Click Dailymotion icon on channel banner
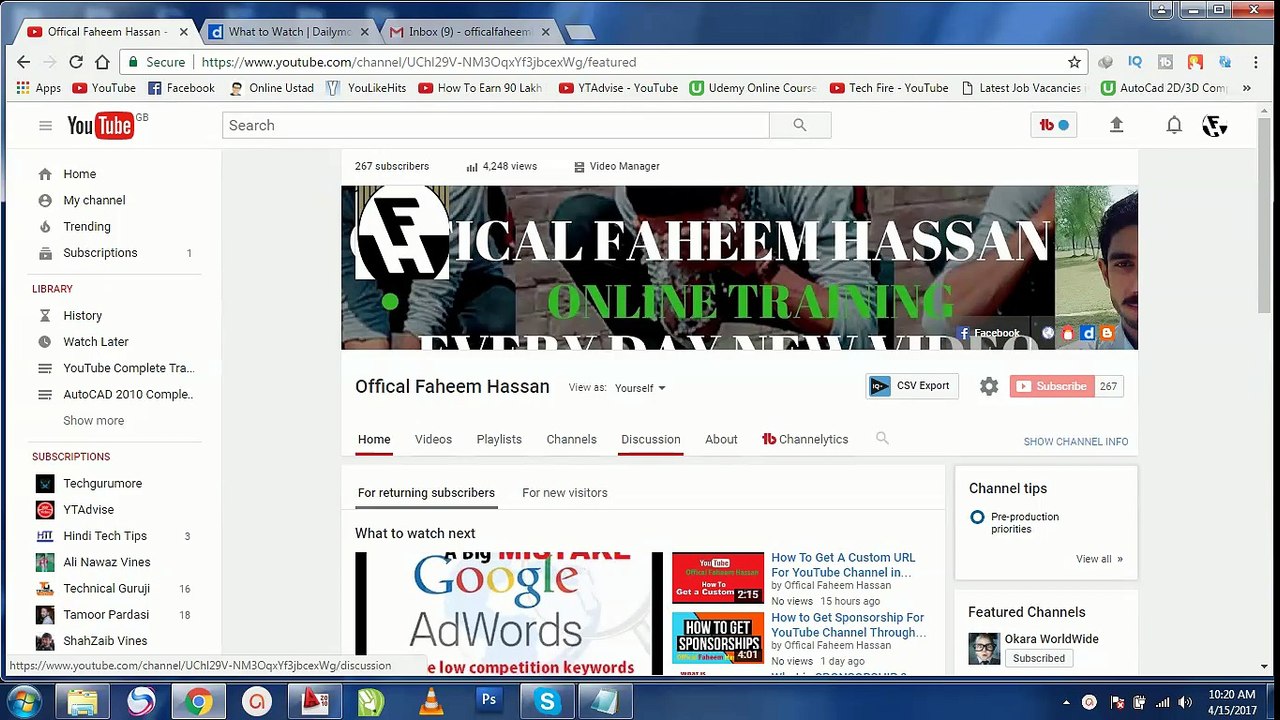 (1088, 333)
